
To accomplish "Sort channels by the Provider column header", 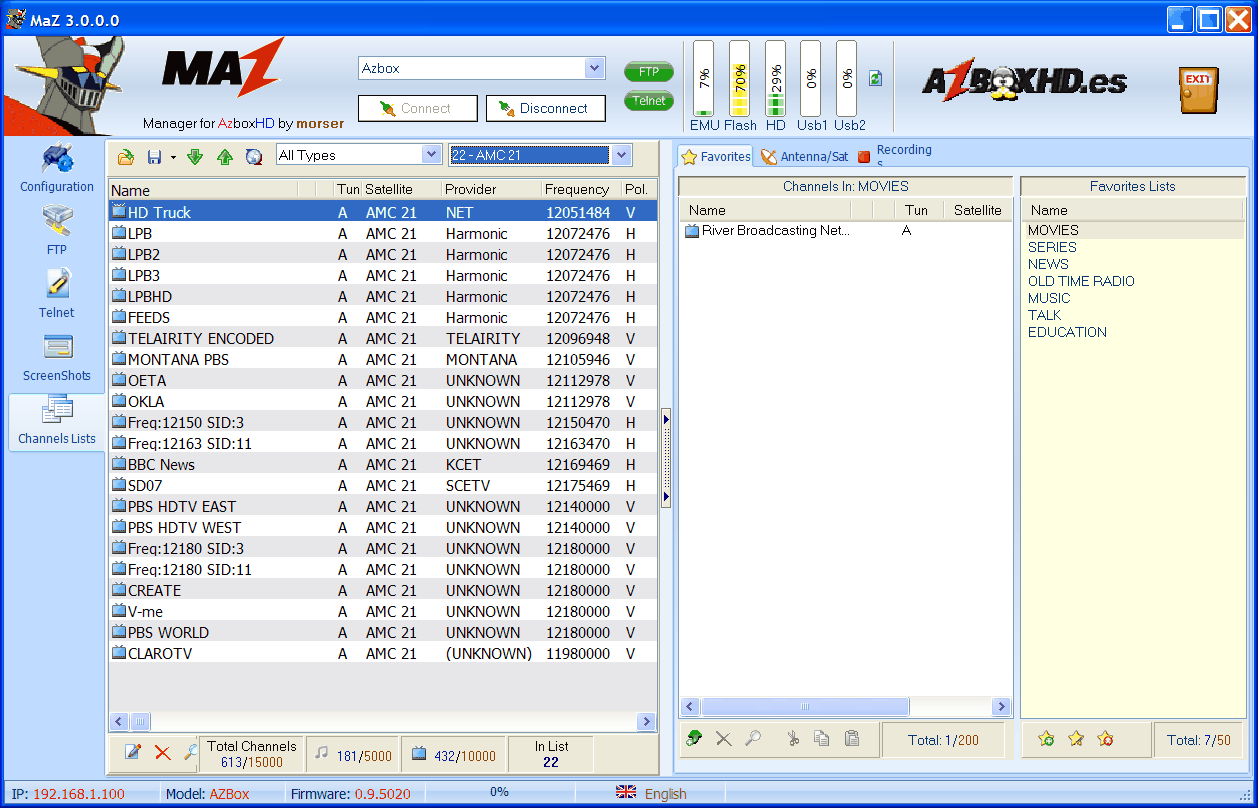I will tap(491, 189).
